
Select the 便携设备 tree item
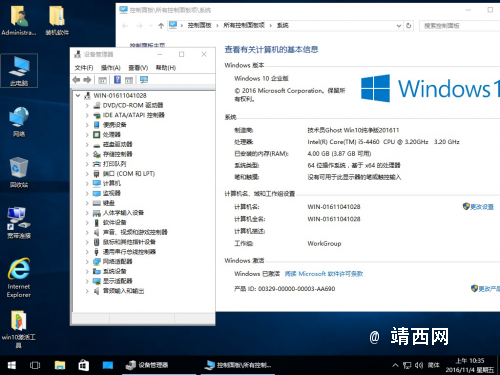114,125
